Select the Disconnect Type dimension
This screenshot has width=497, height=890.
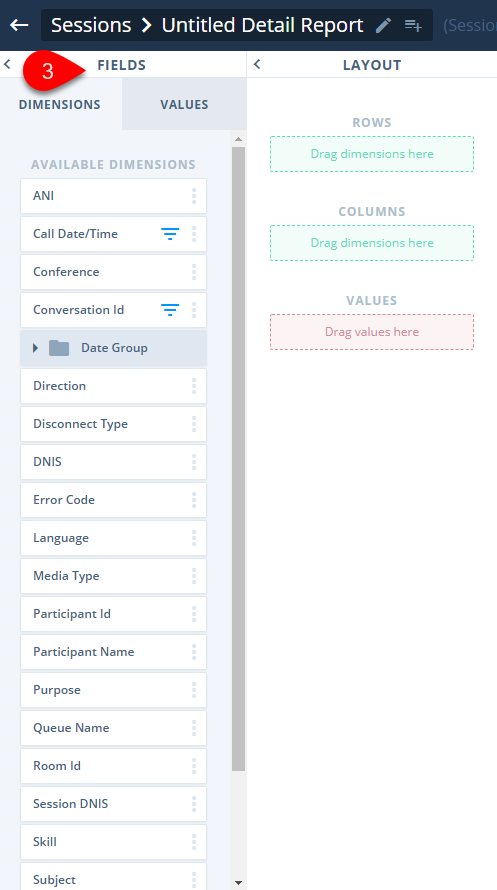coord(113,424)
